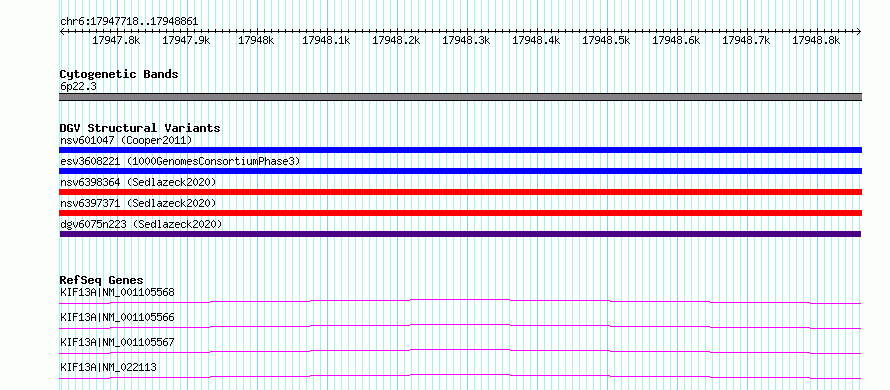Select the gray 6p22.3 cytogenetic band bar
Image resolution: width=890 pixels, height=390 pixels.
460,97
